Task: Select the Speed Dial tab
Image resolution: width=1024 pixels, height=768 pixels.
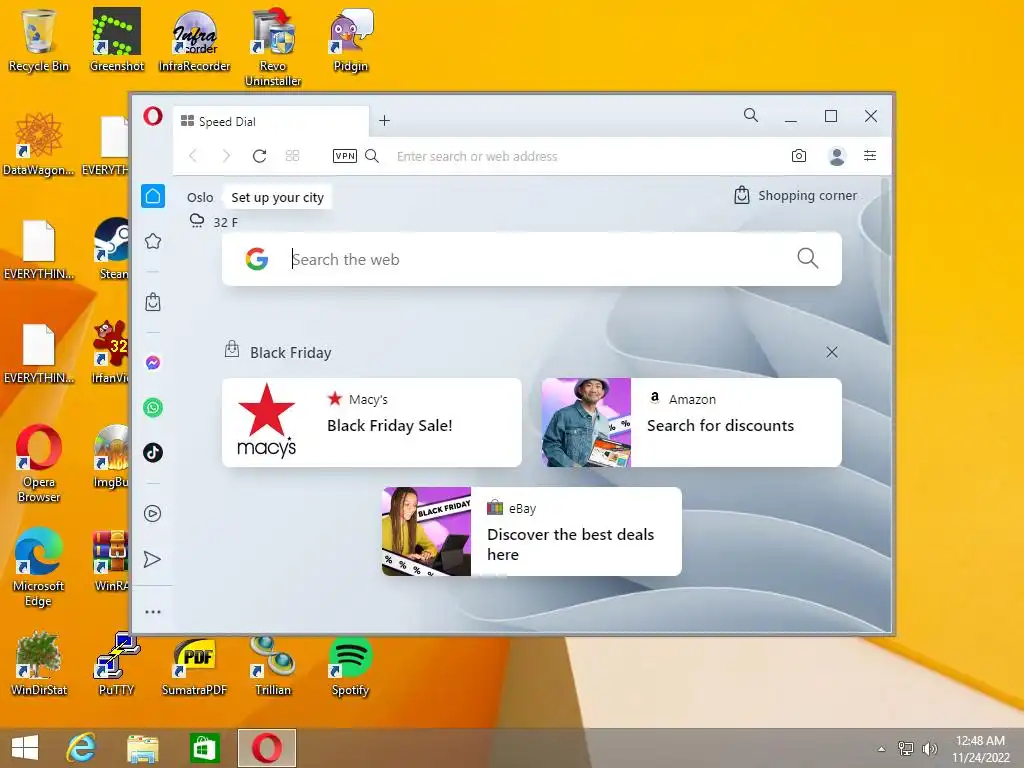Action: pyautogui.click(x=271, y=121)
